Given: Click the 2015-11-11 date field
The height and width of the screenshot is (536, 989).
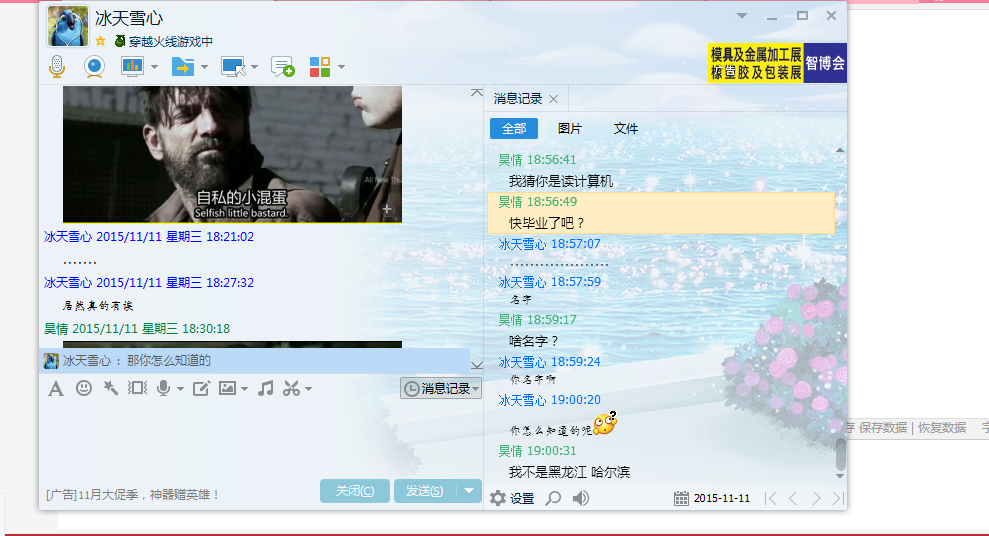Looking at the screenshot, I should click(x=722, y=498).
